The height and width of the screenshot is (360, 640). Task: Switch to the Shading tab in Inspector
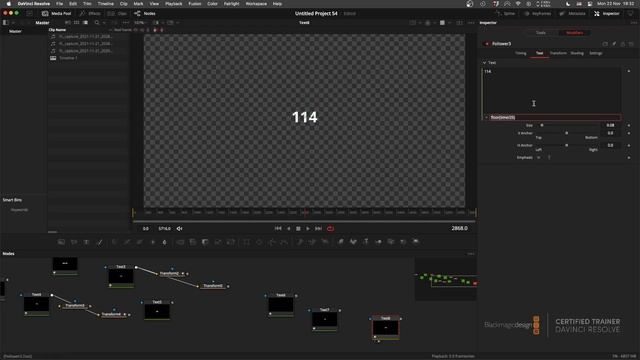click(x=577, y=53)
